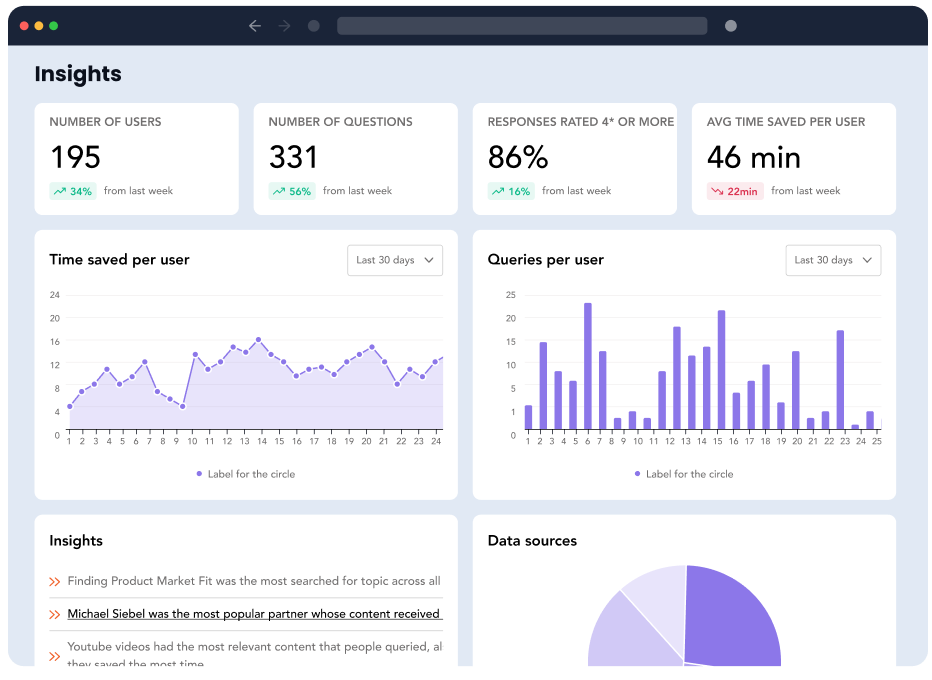Click the bar at day 22 in Queries chart
Image resolution: width=932 pixels, height=680 pixels.
tap(826, 420)
